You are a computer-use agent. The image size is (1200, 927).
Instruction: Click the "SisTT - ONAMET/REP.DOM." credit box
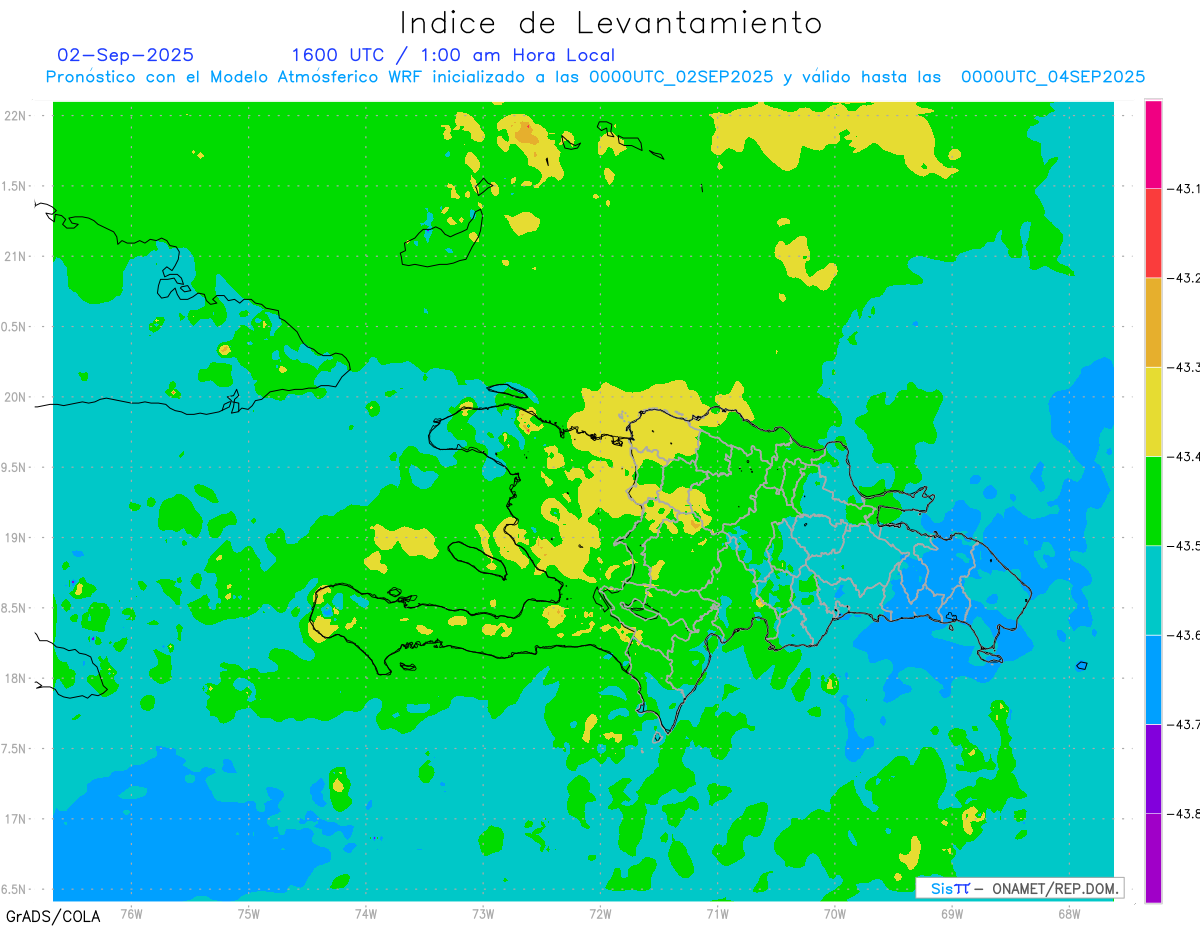click(1019, 888)
